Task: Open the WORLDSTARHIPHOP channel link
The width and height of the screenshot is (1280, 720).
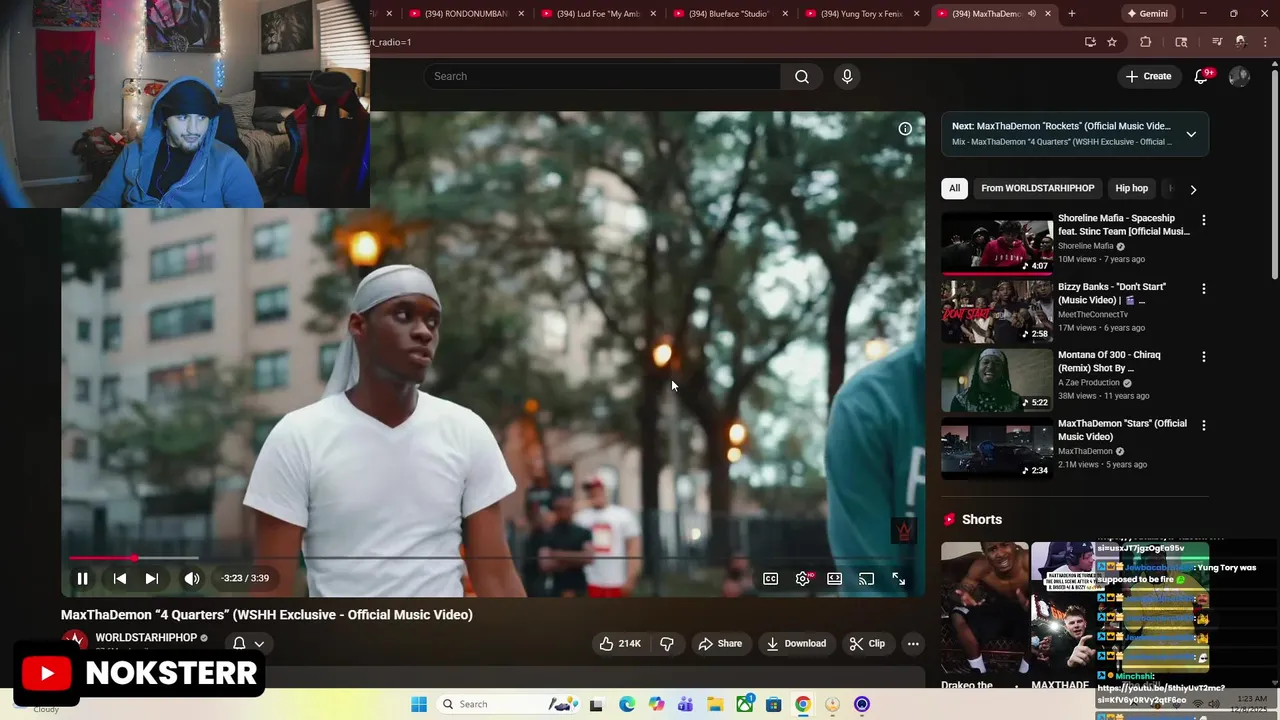Action: coord(146,637)
